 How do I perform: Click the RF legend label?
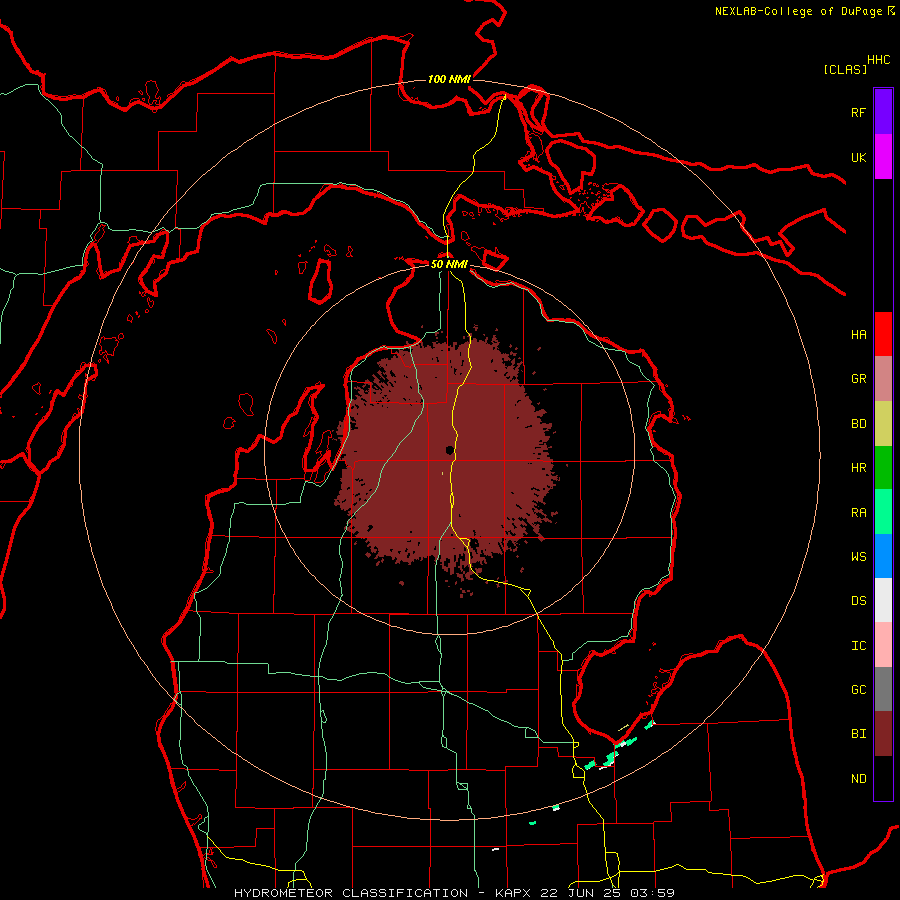[858, 112]
